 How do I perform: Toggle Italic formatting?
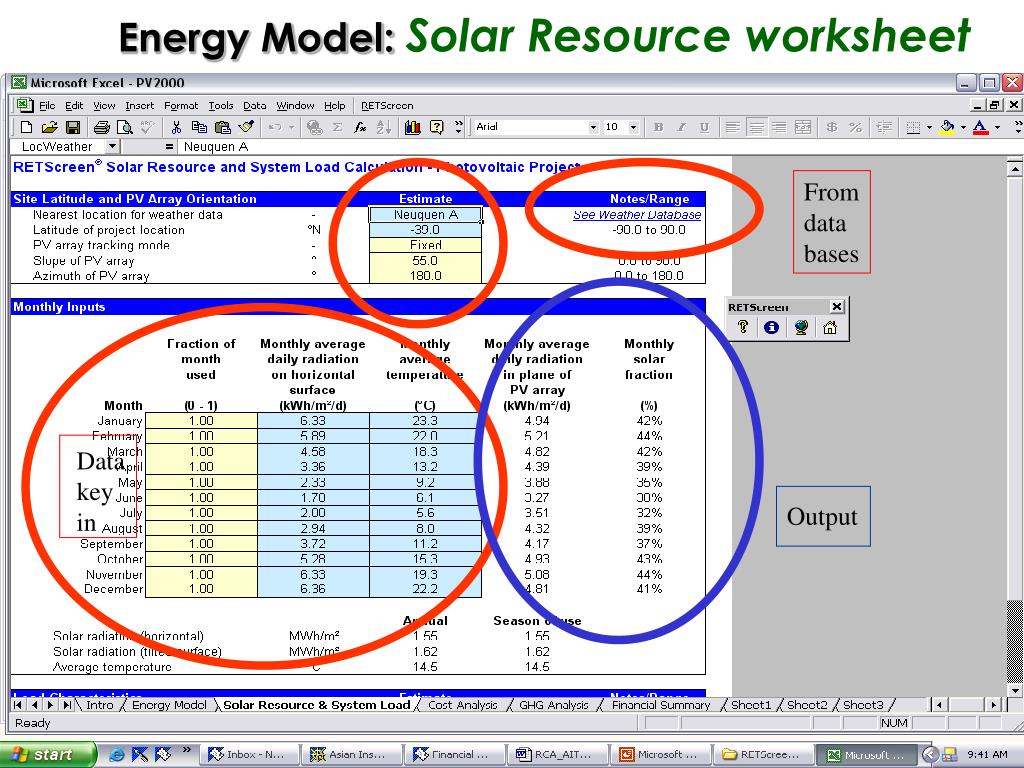681,127
